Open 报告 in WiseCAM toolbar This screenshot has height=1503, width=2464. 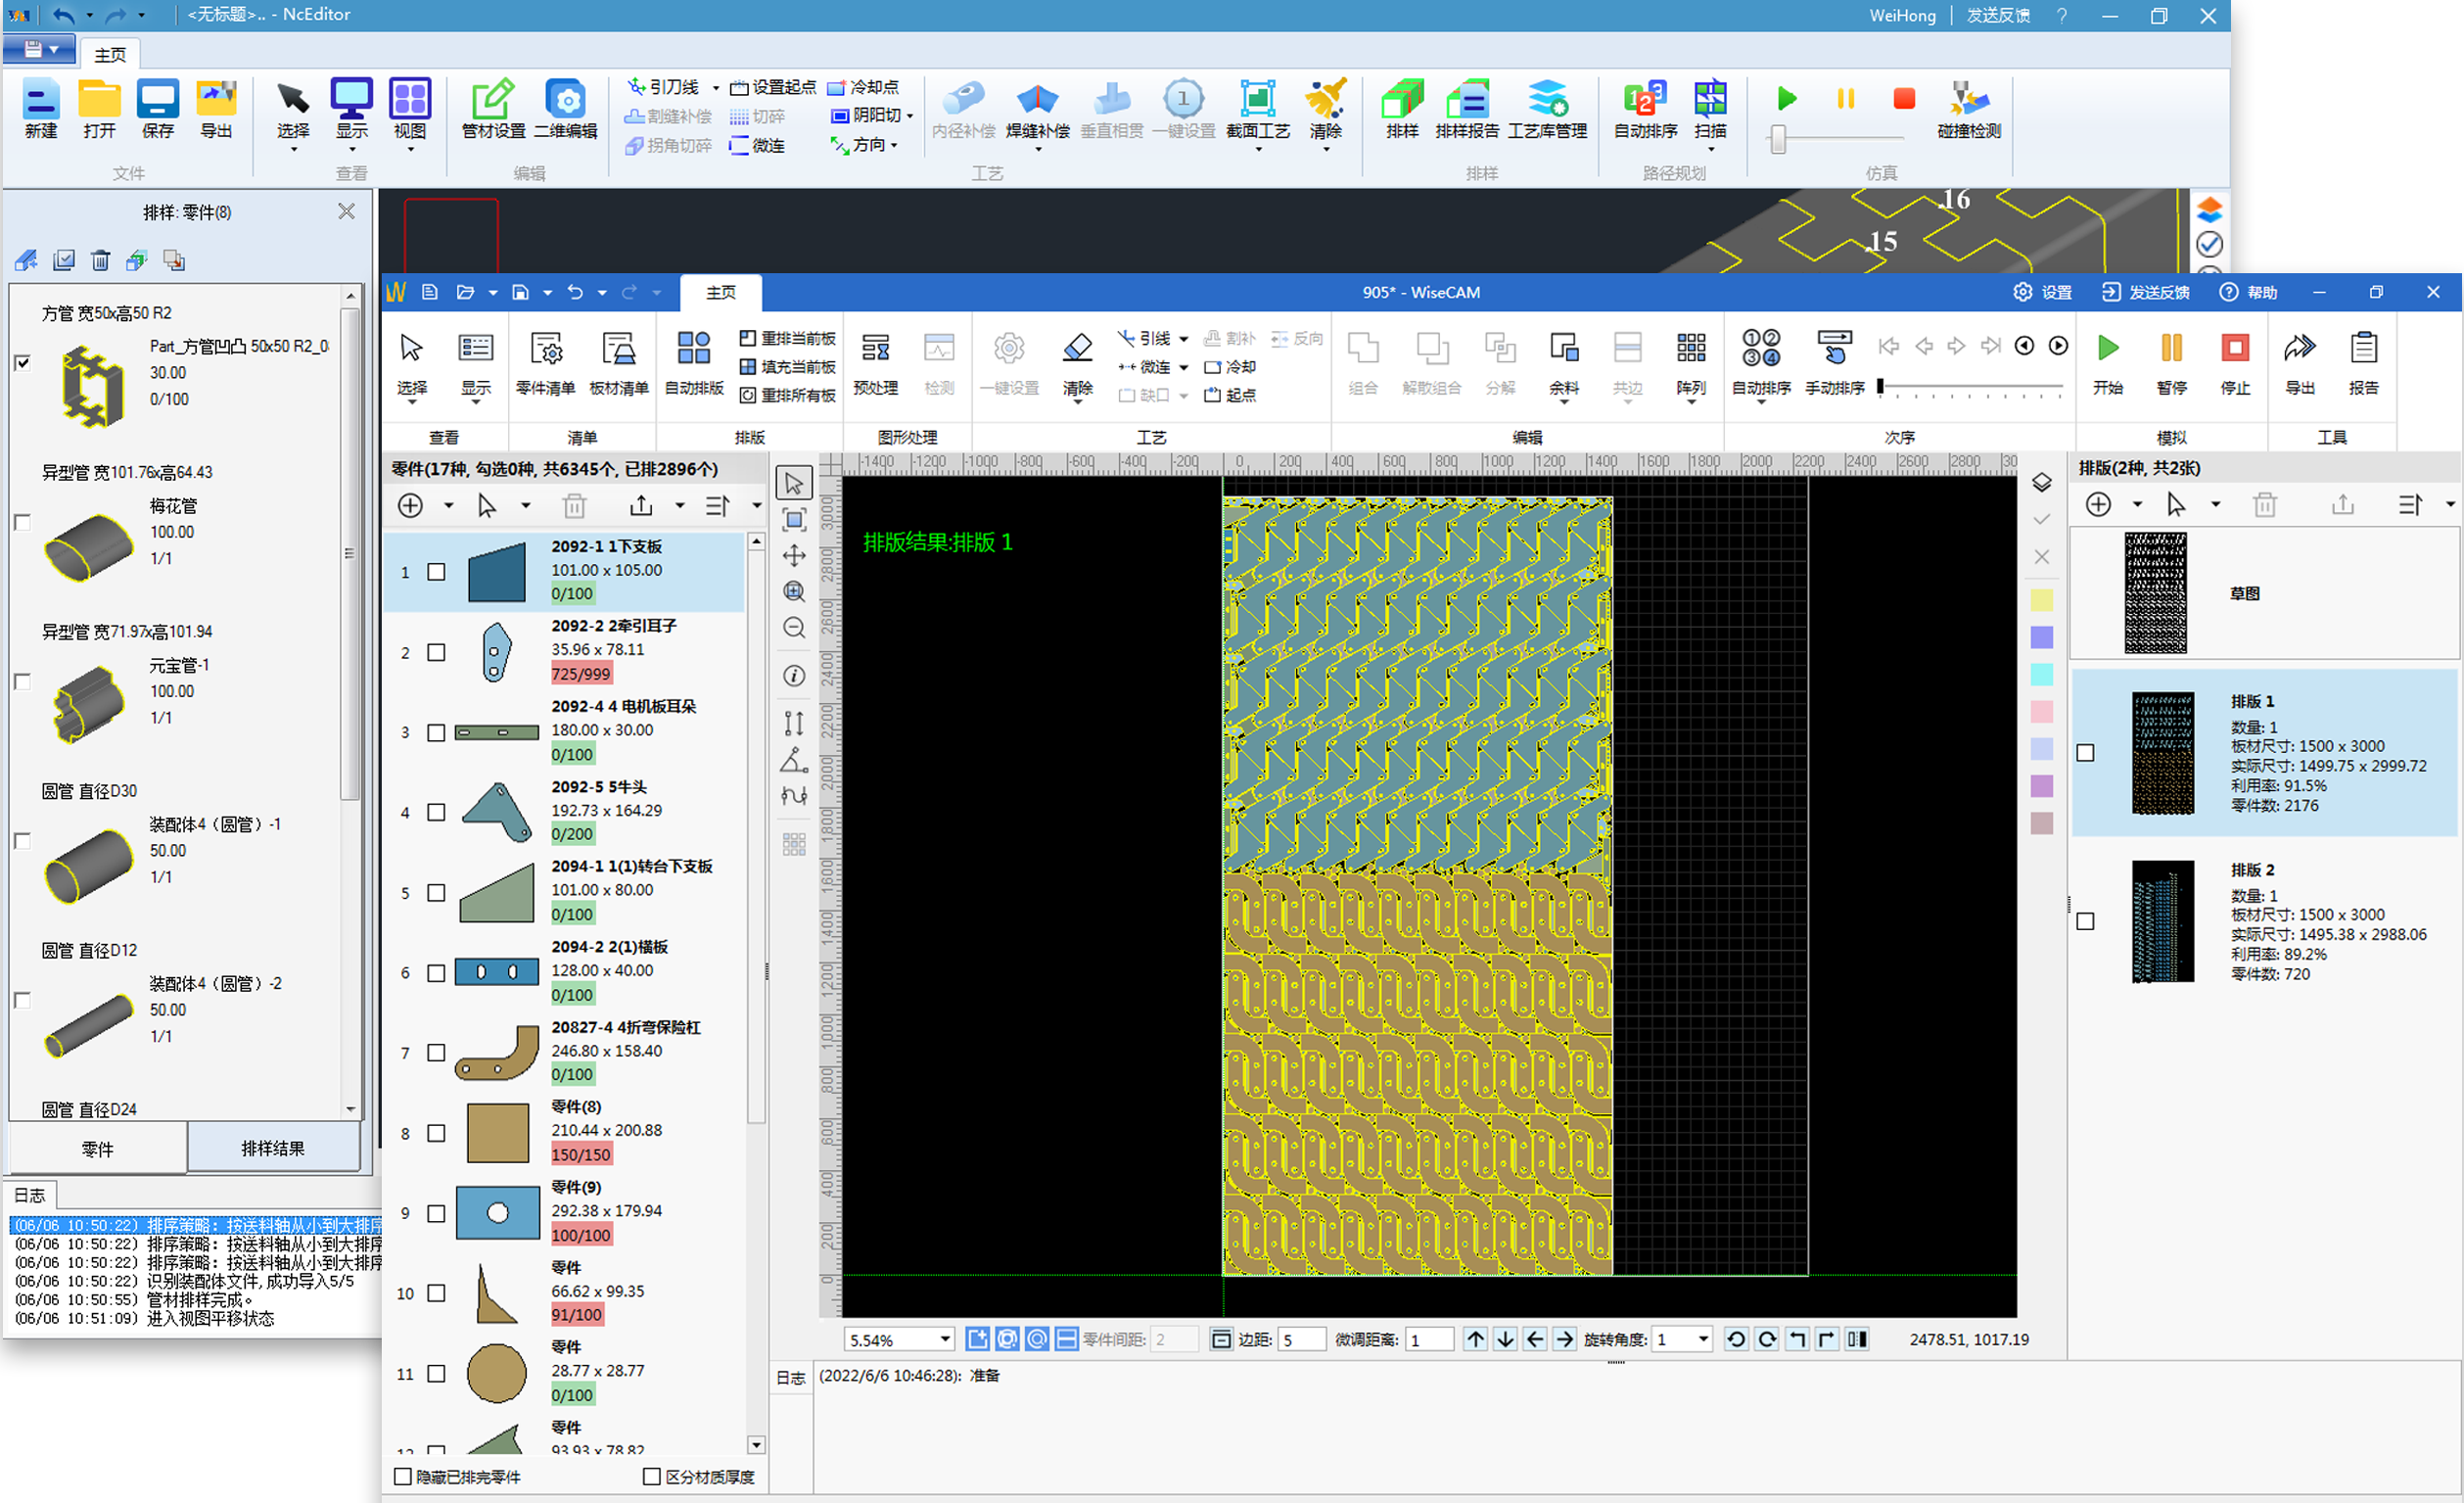pyautogui.click(x=2363, y=362)
